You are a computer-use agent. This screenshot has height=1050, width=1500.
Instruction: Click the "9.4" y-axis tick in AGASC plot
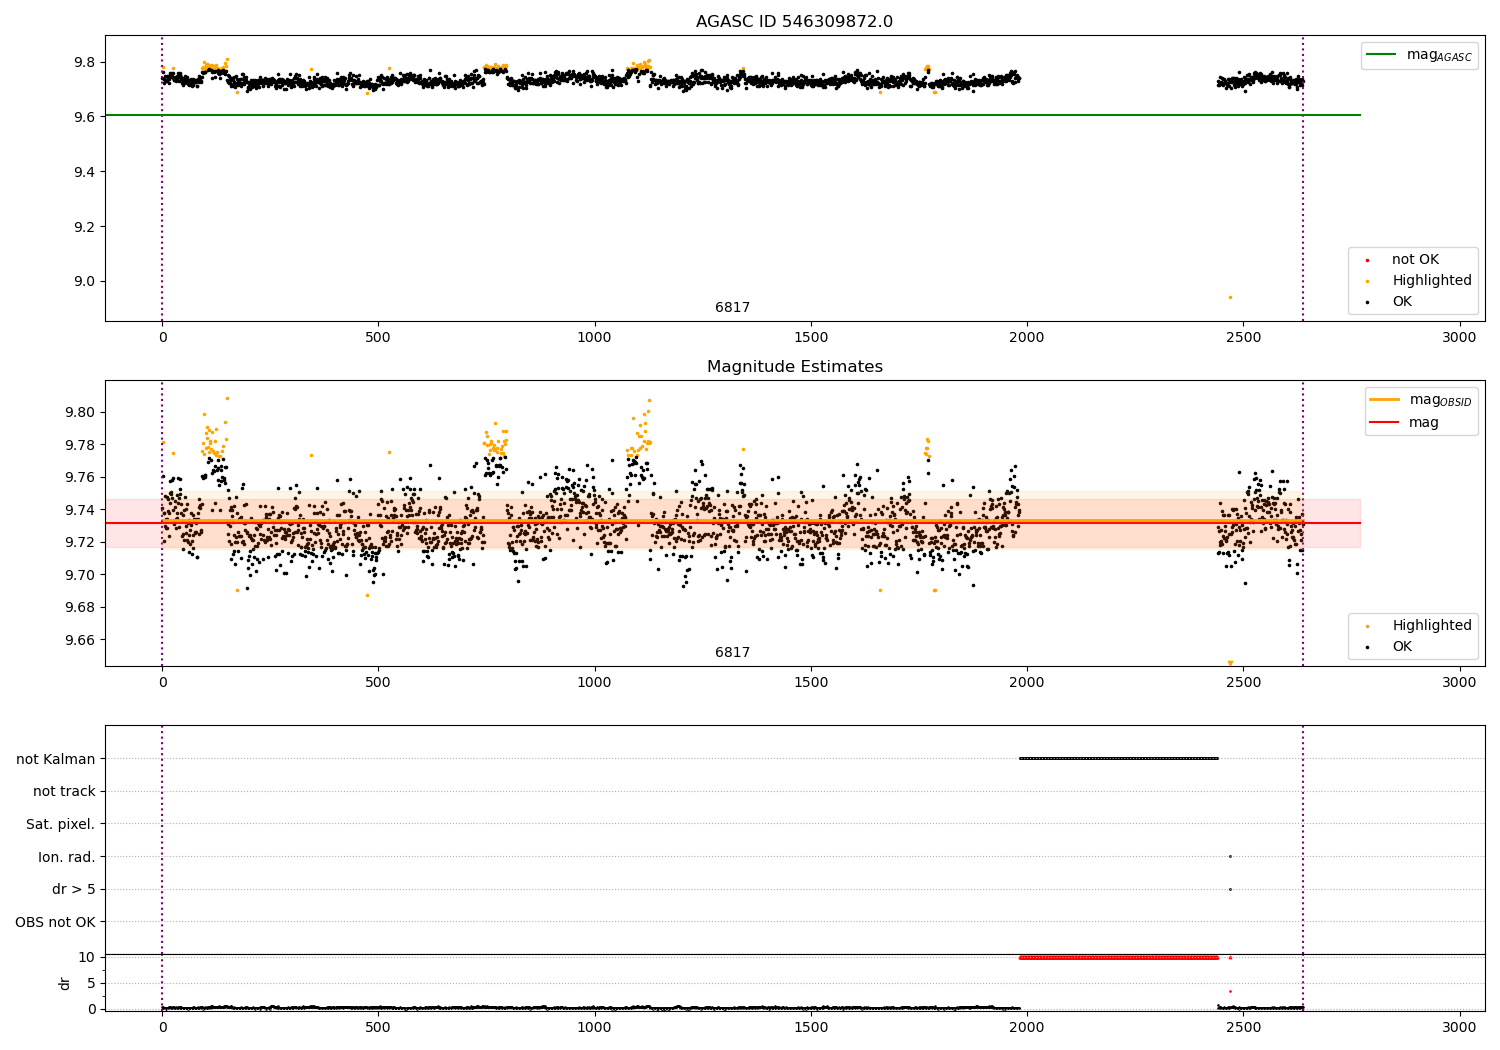83,172
